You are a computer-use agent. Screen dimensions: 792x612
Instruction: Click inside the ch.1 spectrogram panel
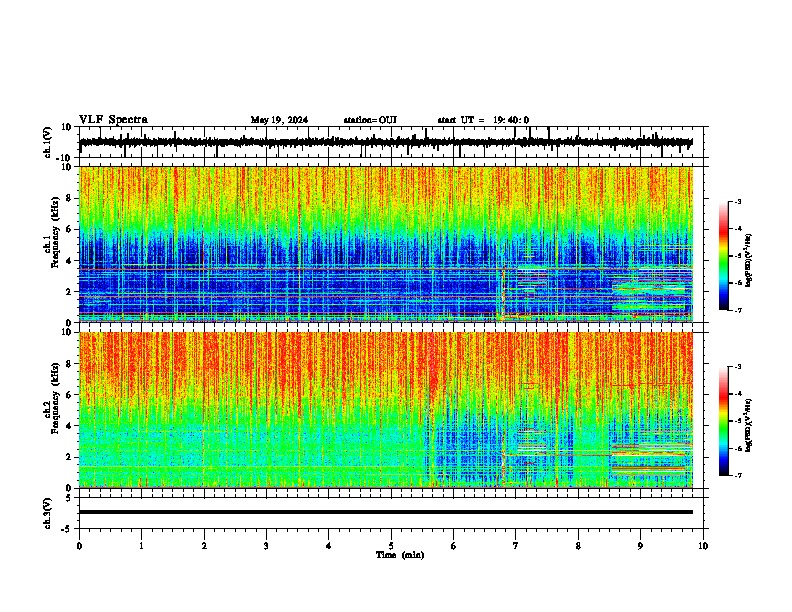(x=386, y=244)
